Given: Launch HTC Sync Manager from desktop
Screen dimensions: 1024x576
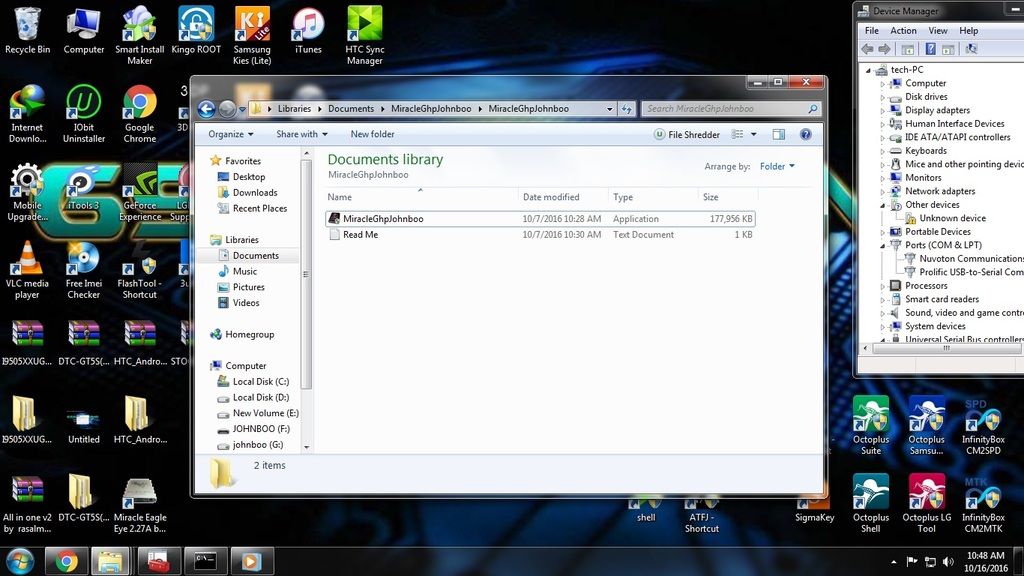Looking at the screenshot, I should click(364, 26).
